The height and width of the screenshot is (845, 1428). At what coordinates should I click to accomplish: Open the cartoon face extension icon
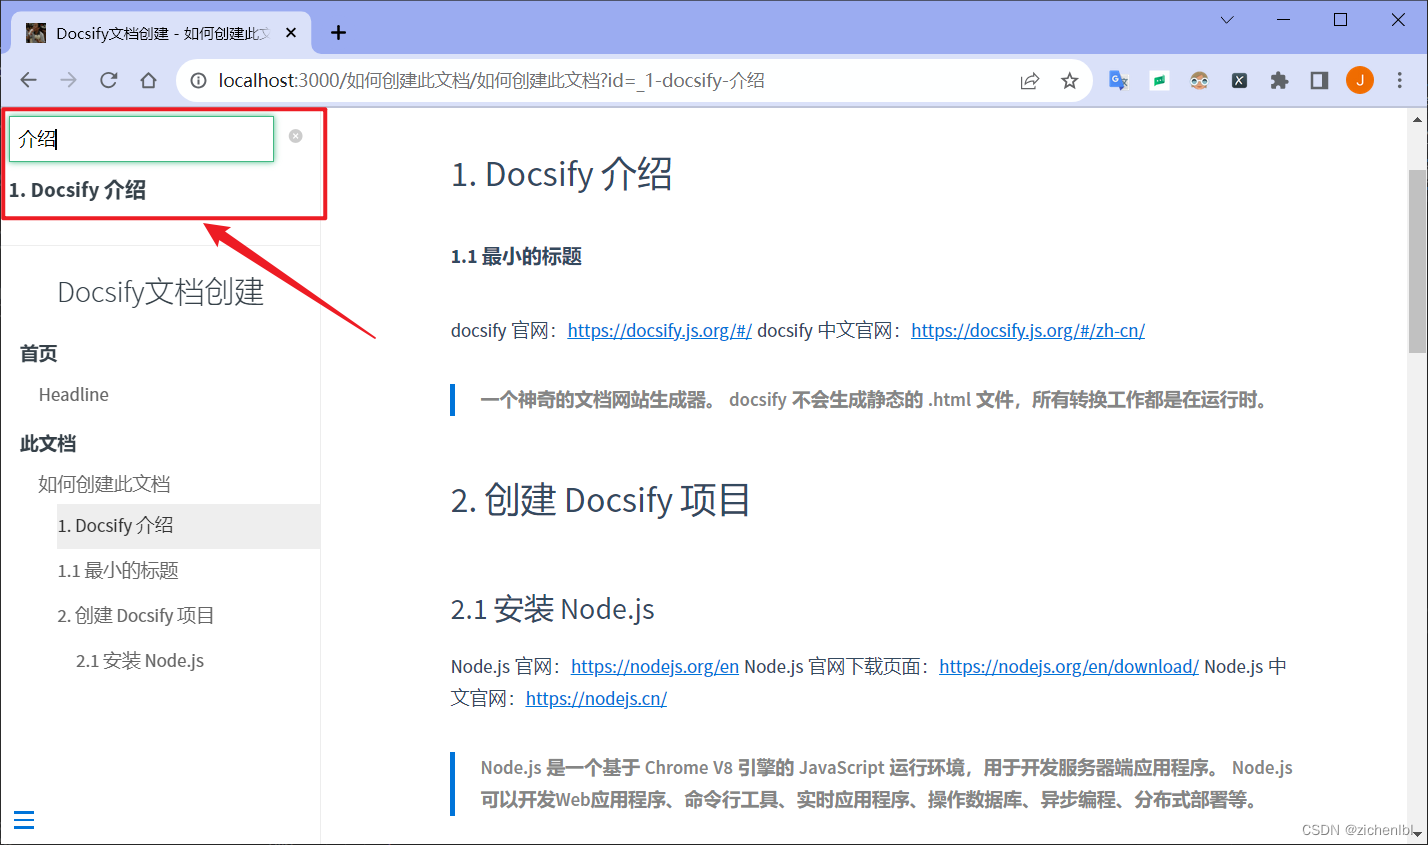pos(1199,81)
